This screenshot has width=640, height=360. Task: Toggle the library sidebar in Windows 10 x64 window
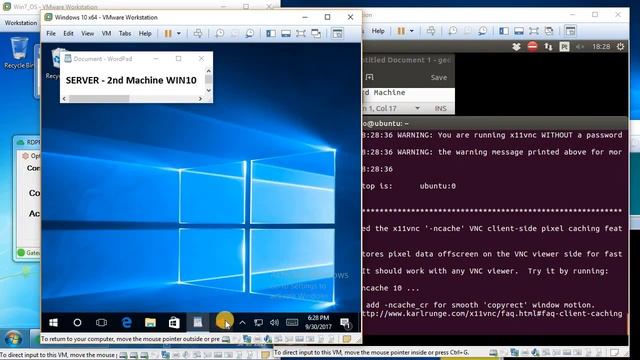(x=271, y=33)
